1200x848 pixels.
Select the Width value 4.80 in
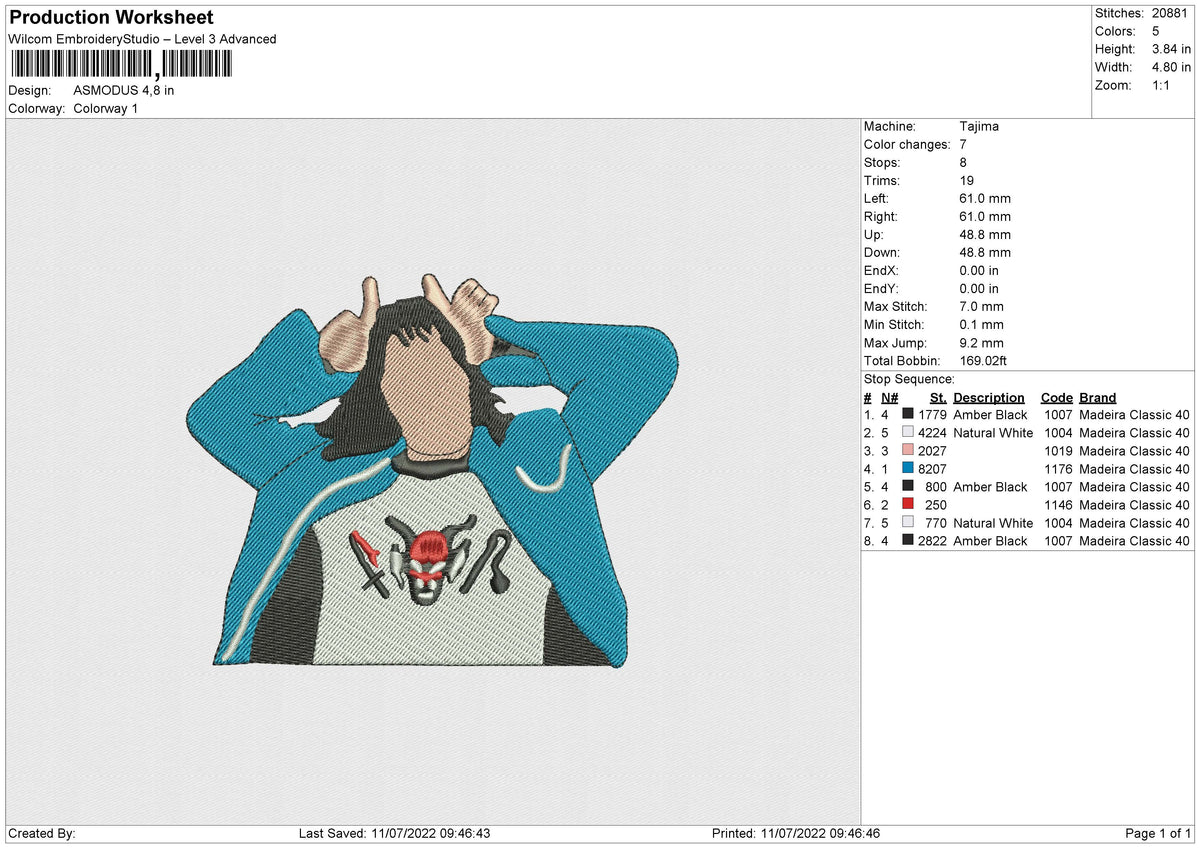(1171, 67)
